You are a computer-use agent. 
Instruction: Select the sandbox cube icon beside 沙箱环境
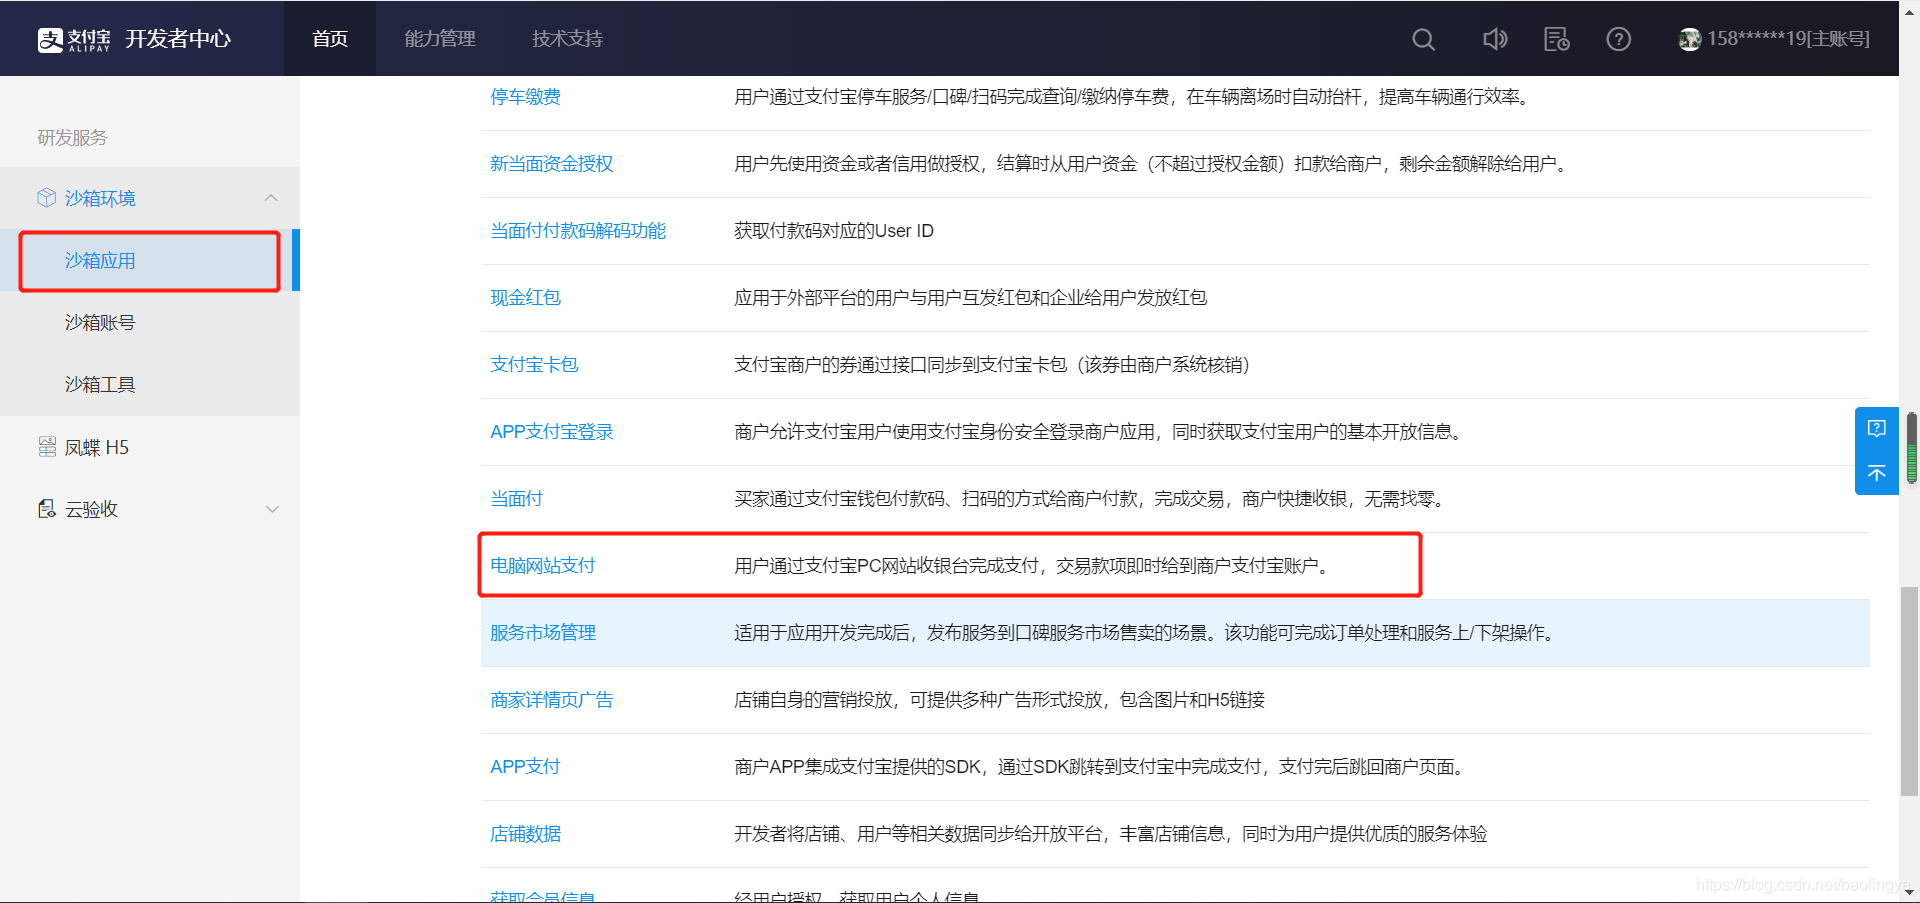point(45,197)
